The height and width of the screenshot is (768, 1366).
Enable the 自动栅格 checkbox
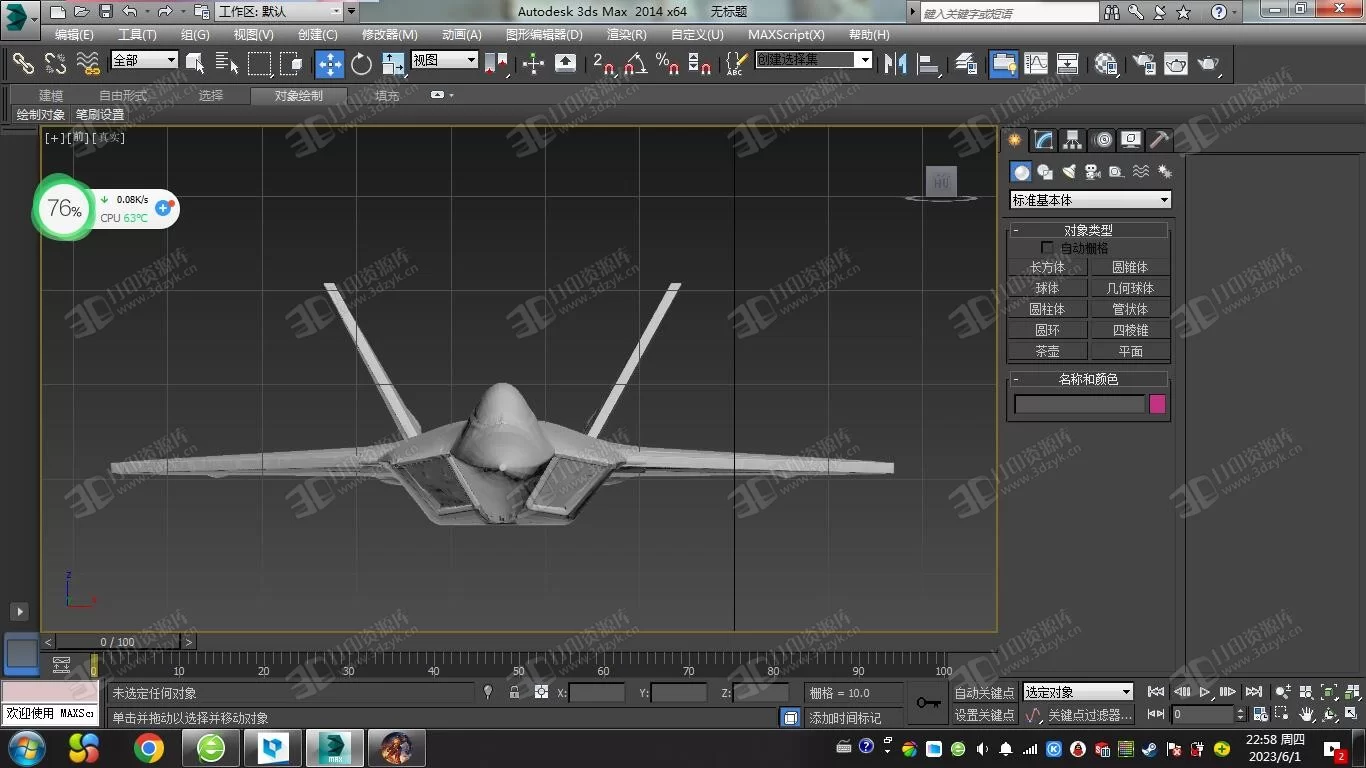(1047, 248)
